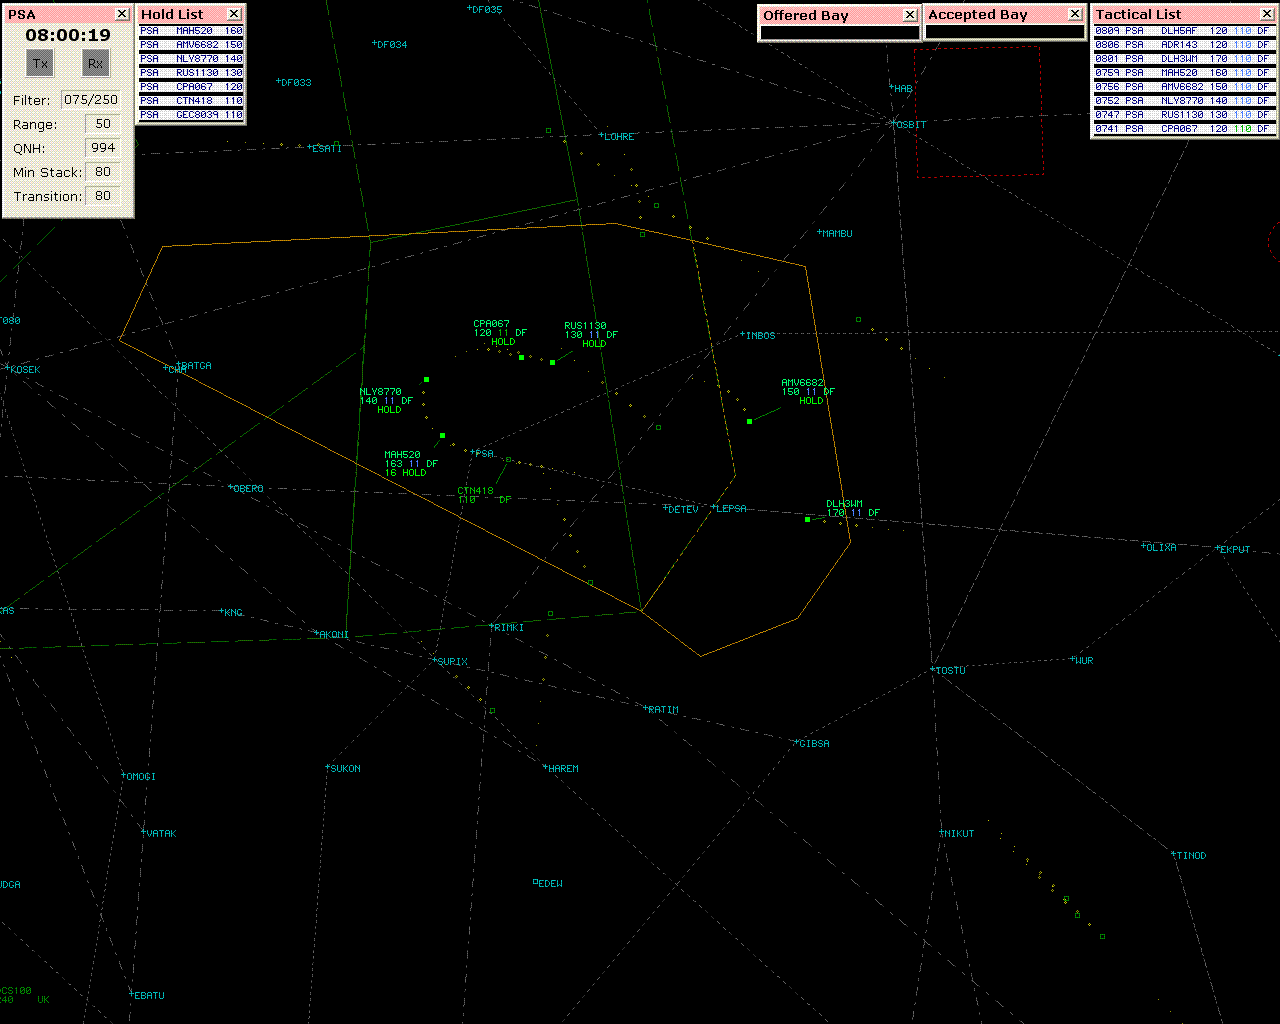1280x1024 pixels.
Task: Click the LEPSA waypoint marker
Action: pos(729,508)
